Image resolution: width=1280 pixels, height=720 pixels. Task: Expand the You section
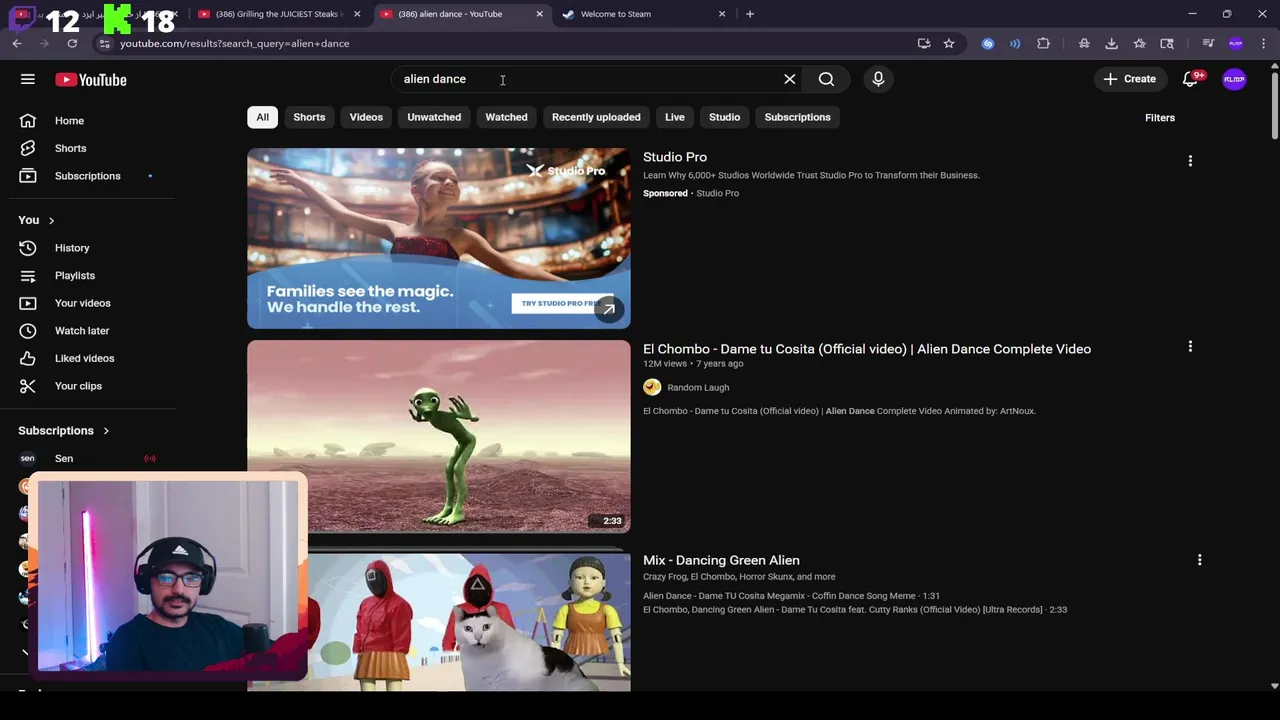point(36,220)
